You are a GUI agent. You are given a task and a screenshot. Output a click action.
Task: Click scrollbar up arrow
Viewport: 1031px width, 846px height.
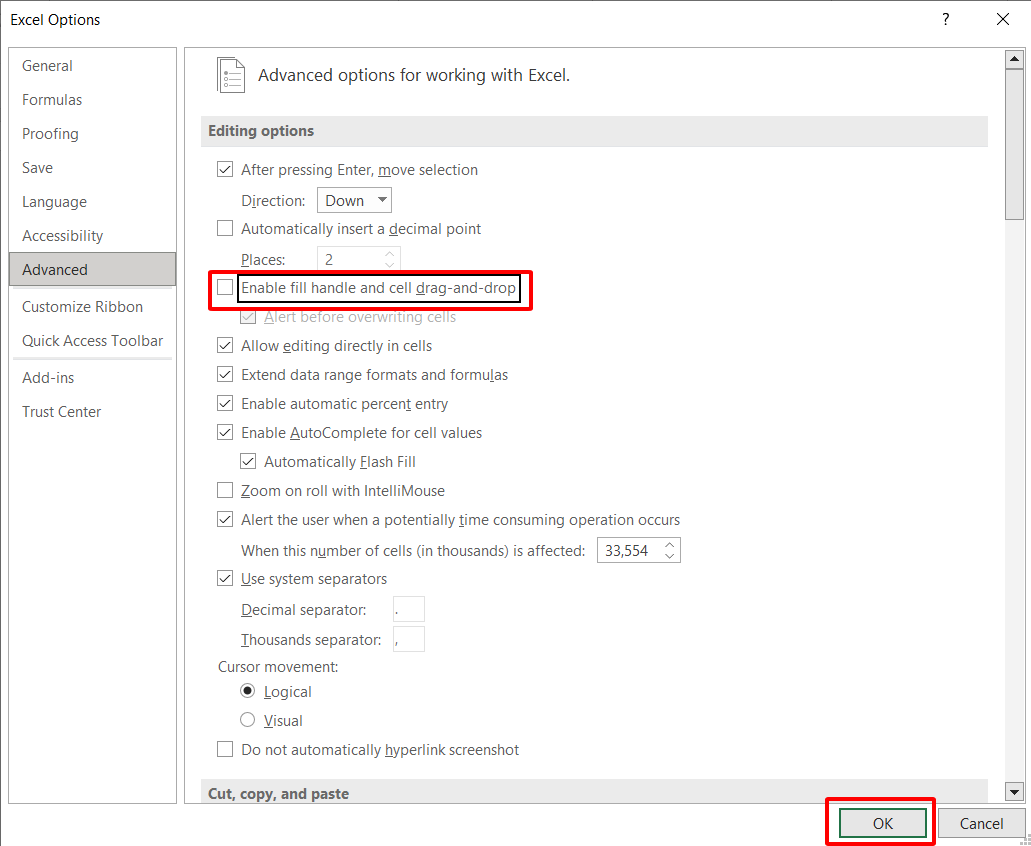[1015, 59]
